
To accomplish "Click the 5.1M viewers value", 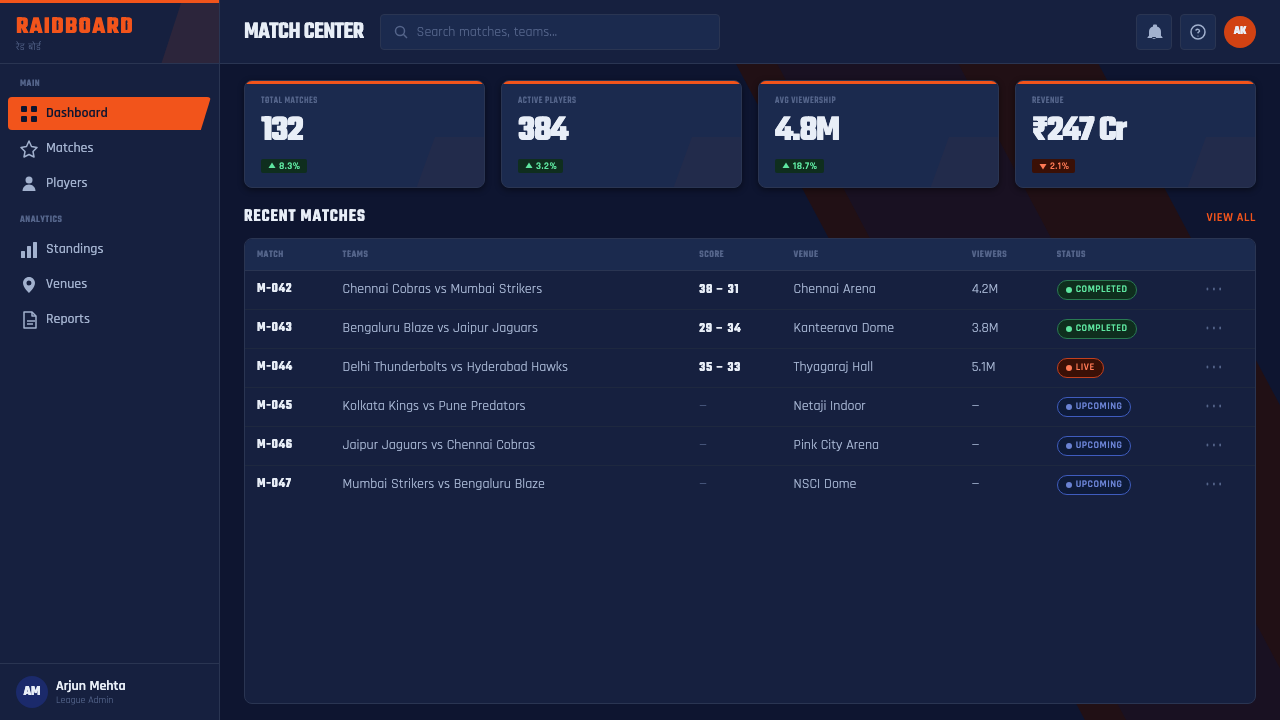I will tap(984, 367).
